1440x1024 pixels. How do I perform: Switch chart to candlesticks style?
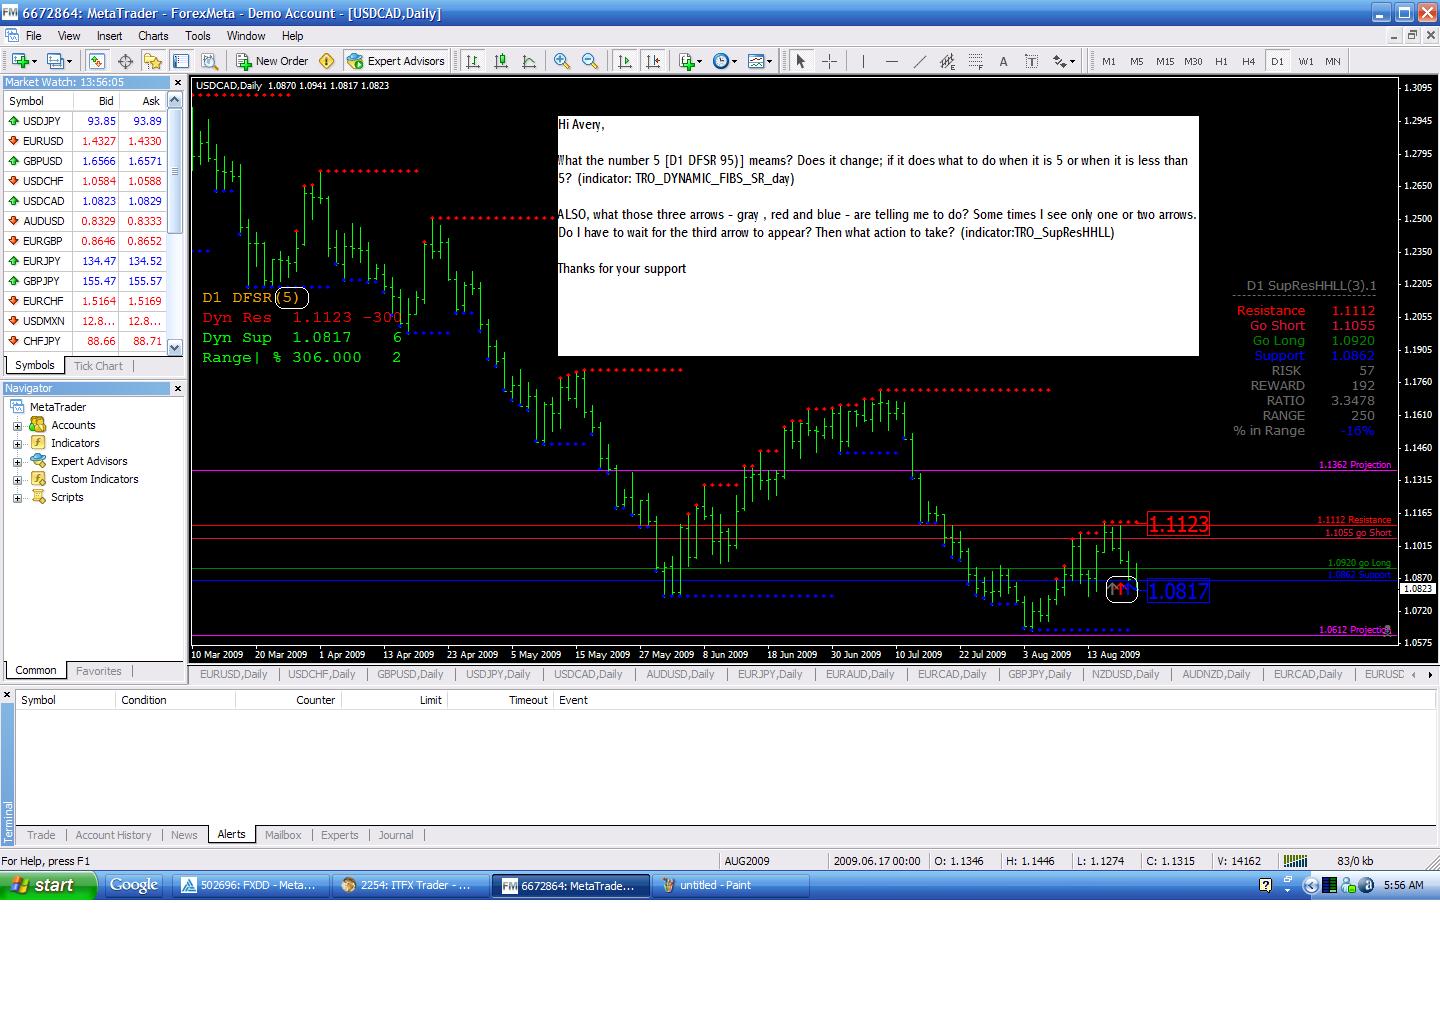point(501,61)
